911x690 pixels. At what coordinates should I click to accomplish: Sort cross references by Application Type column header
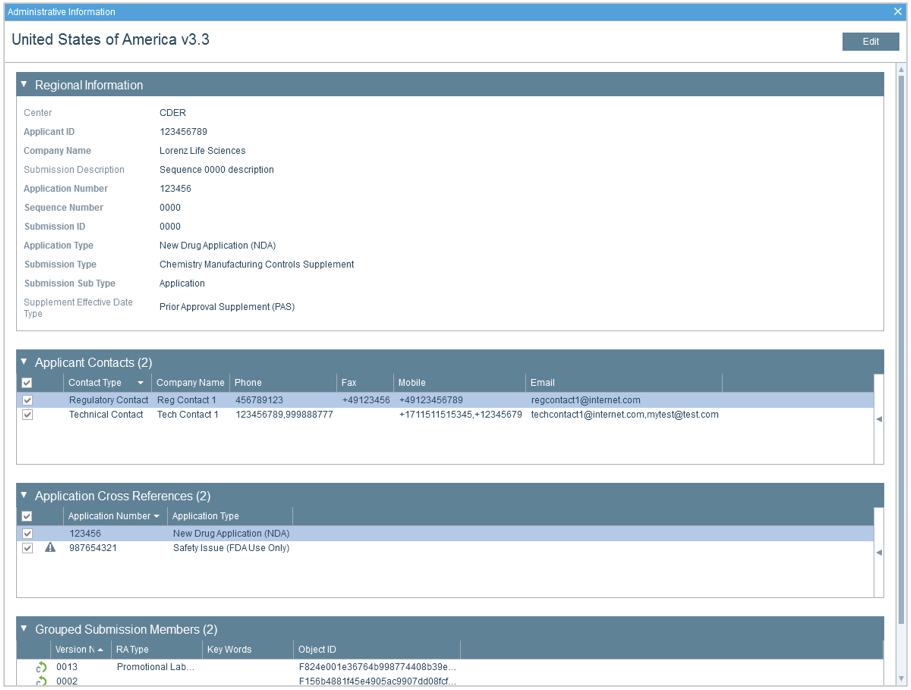[230, 516]
